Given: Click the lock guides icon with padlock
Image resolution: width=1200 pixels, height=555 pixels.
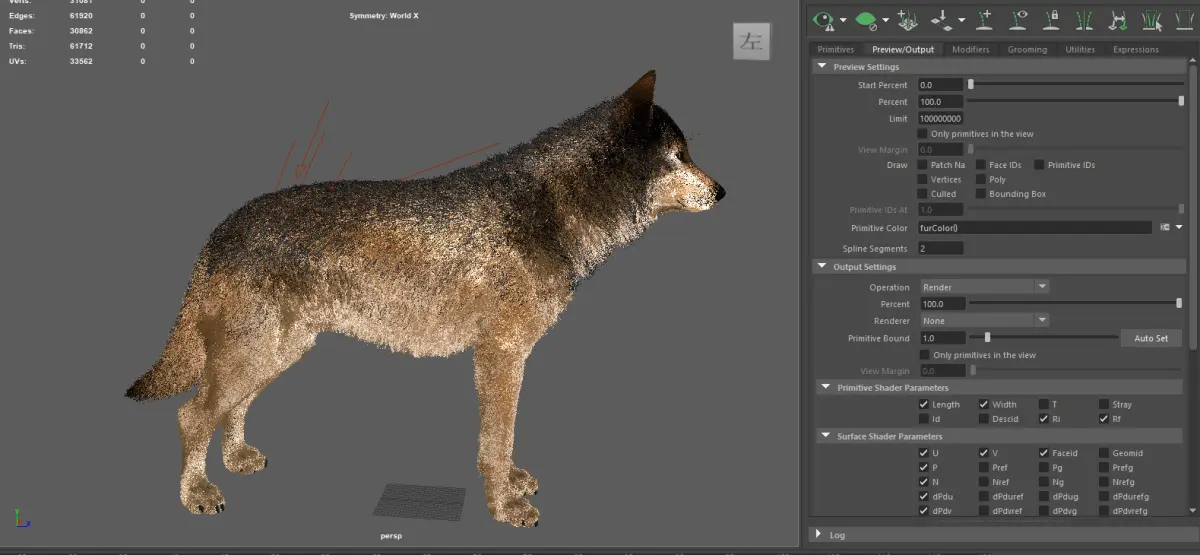Looking at the screenshot, I should tap(1052, 18).
